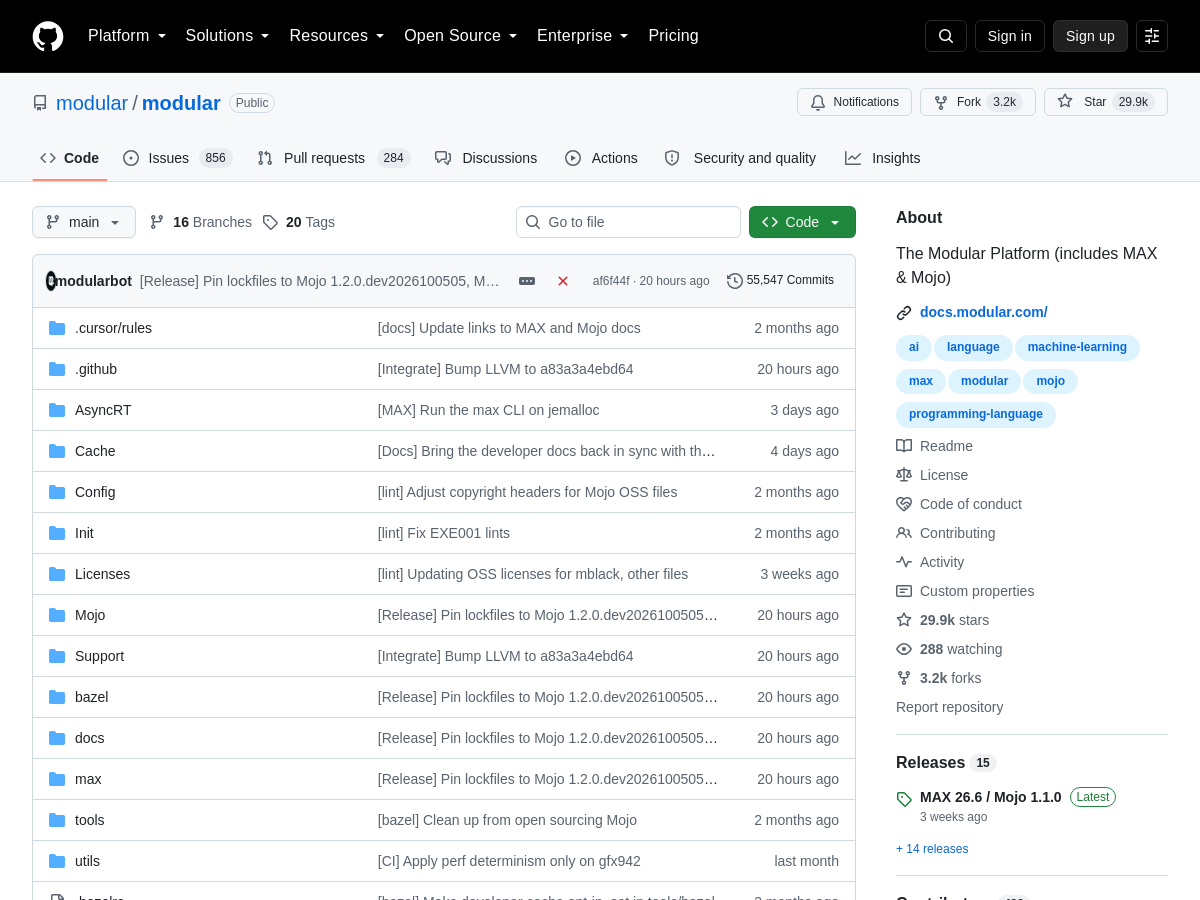Screen dimensions: 1200x900
Task: Open commit '[lint] Fix EXE001 lints'
Action: (444, 533)
